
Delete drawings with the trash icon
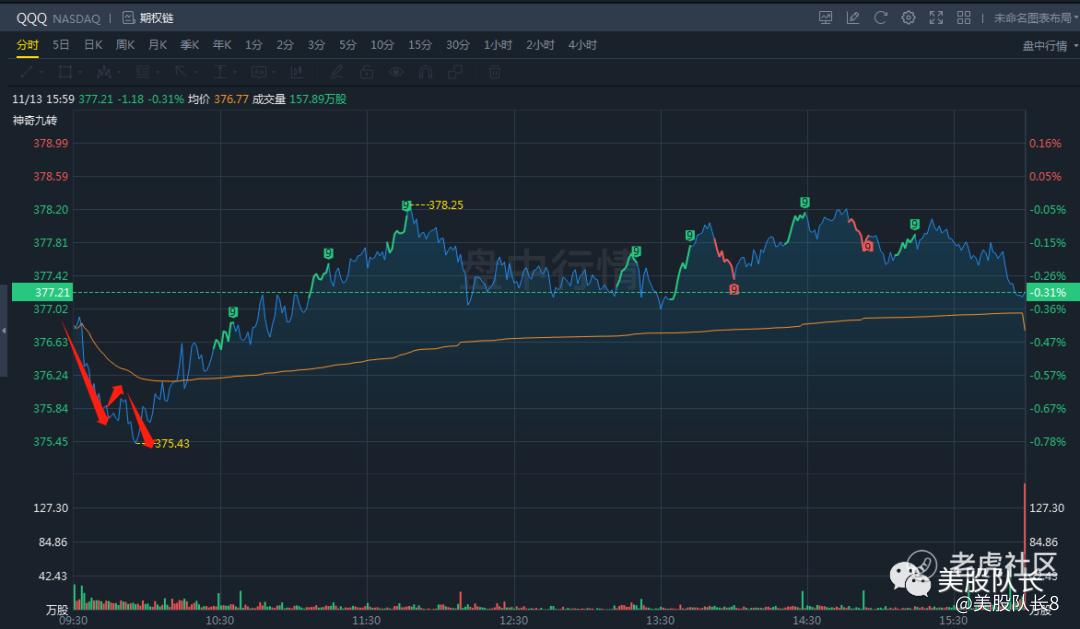494,72
